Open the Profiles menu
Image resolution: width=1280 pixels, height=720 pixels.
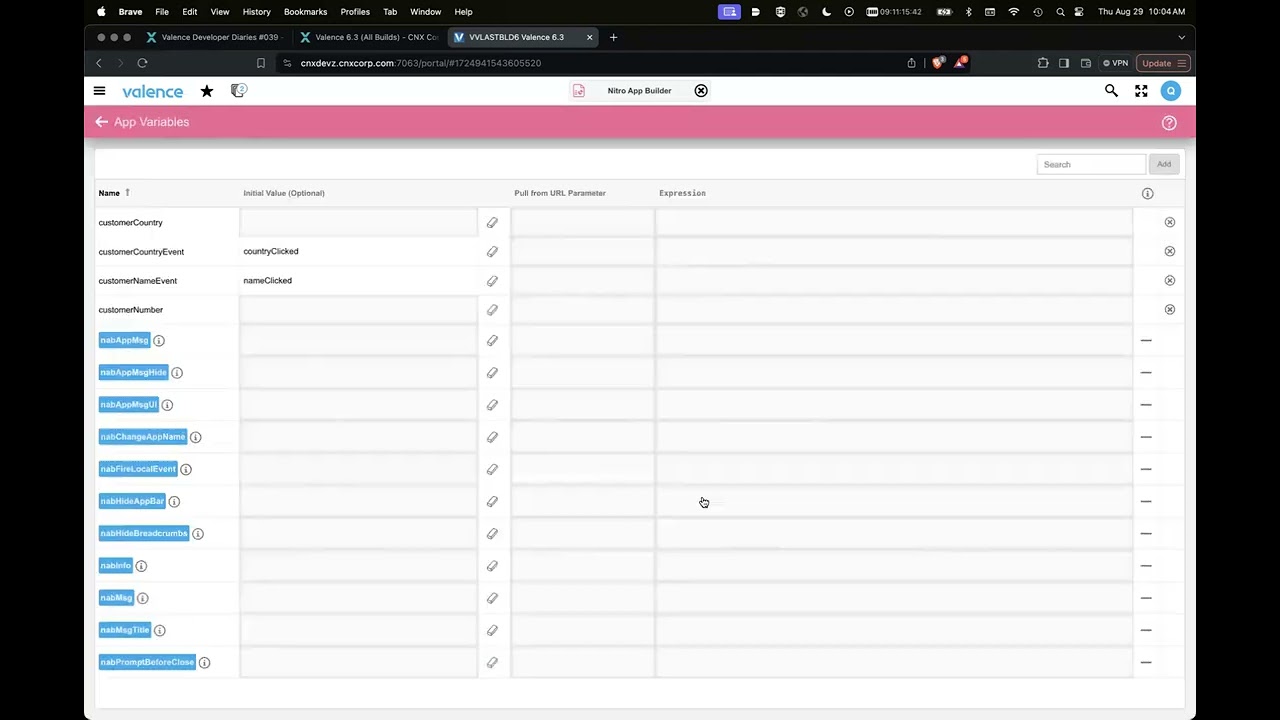(x=355, y=12)
